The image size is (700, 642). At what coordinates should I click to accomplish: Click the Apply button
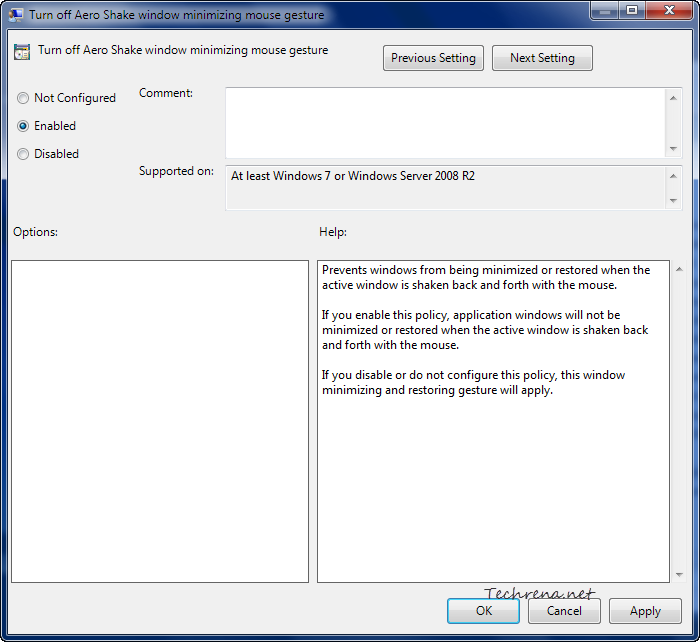[645, 611]
